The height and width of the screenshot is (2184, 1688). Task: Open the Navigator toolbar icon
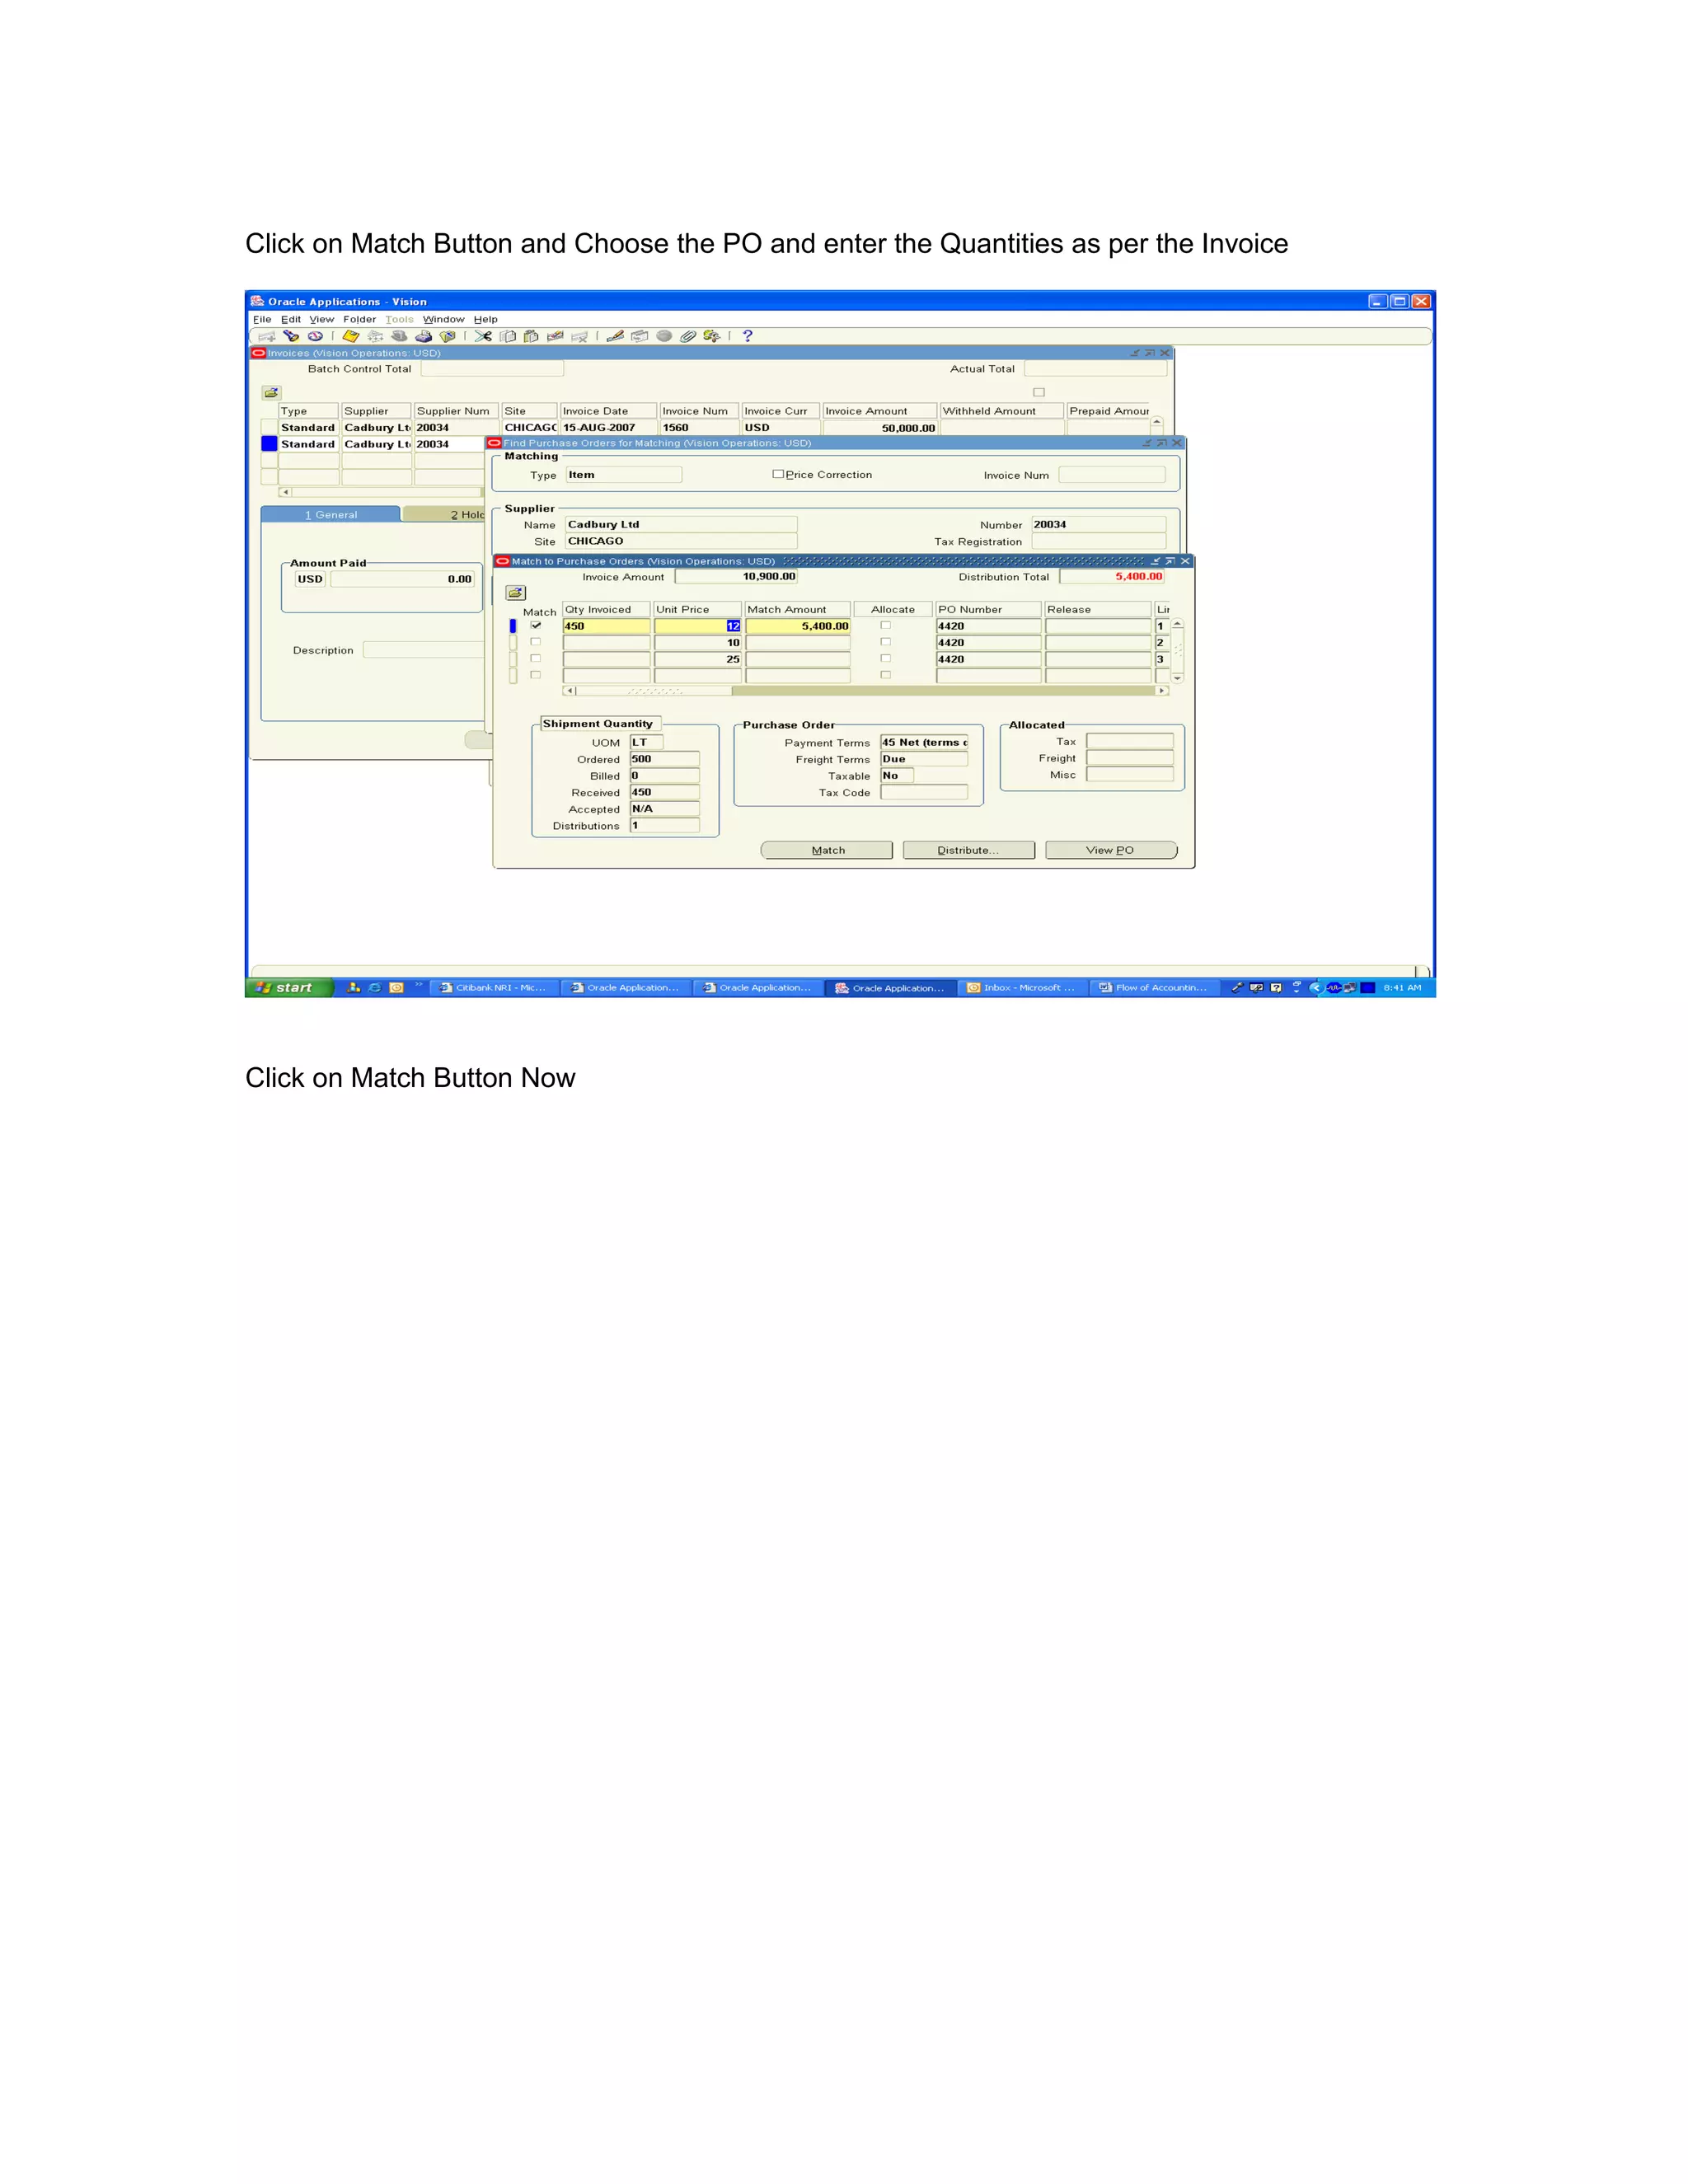(315, 336)
